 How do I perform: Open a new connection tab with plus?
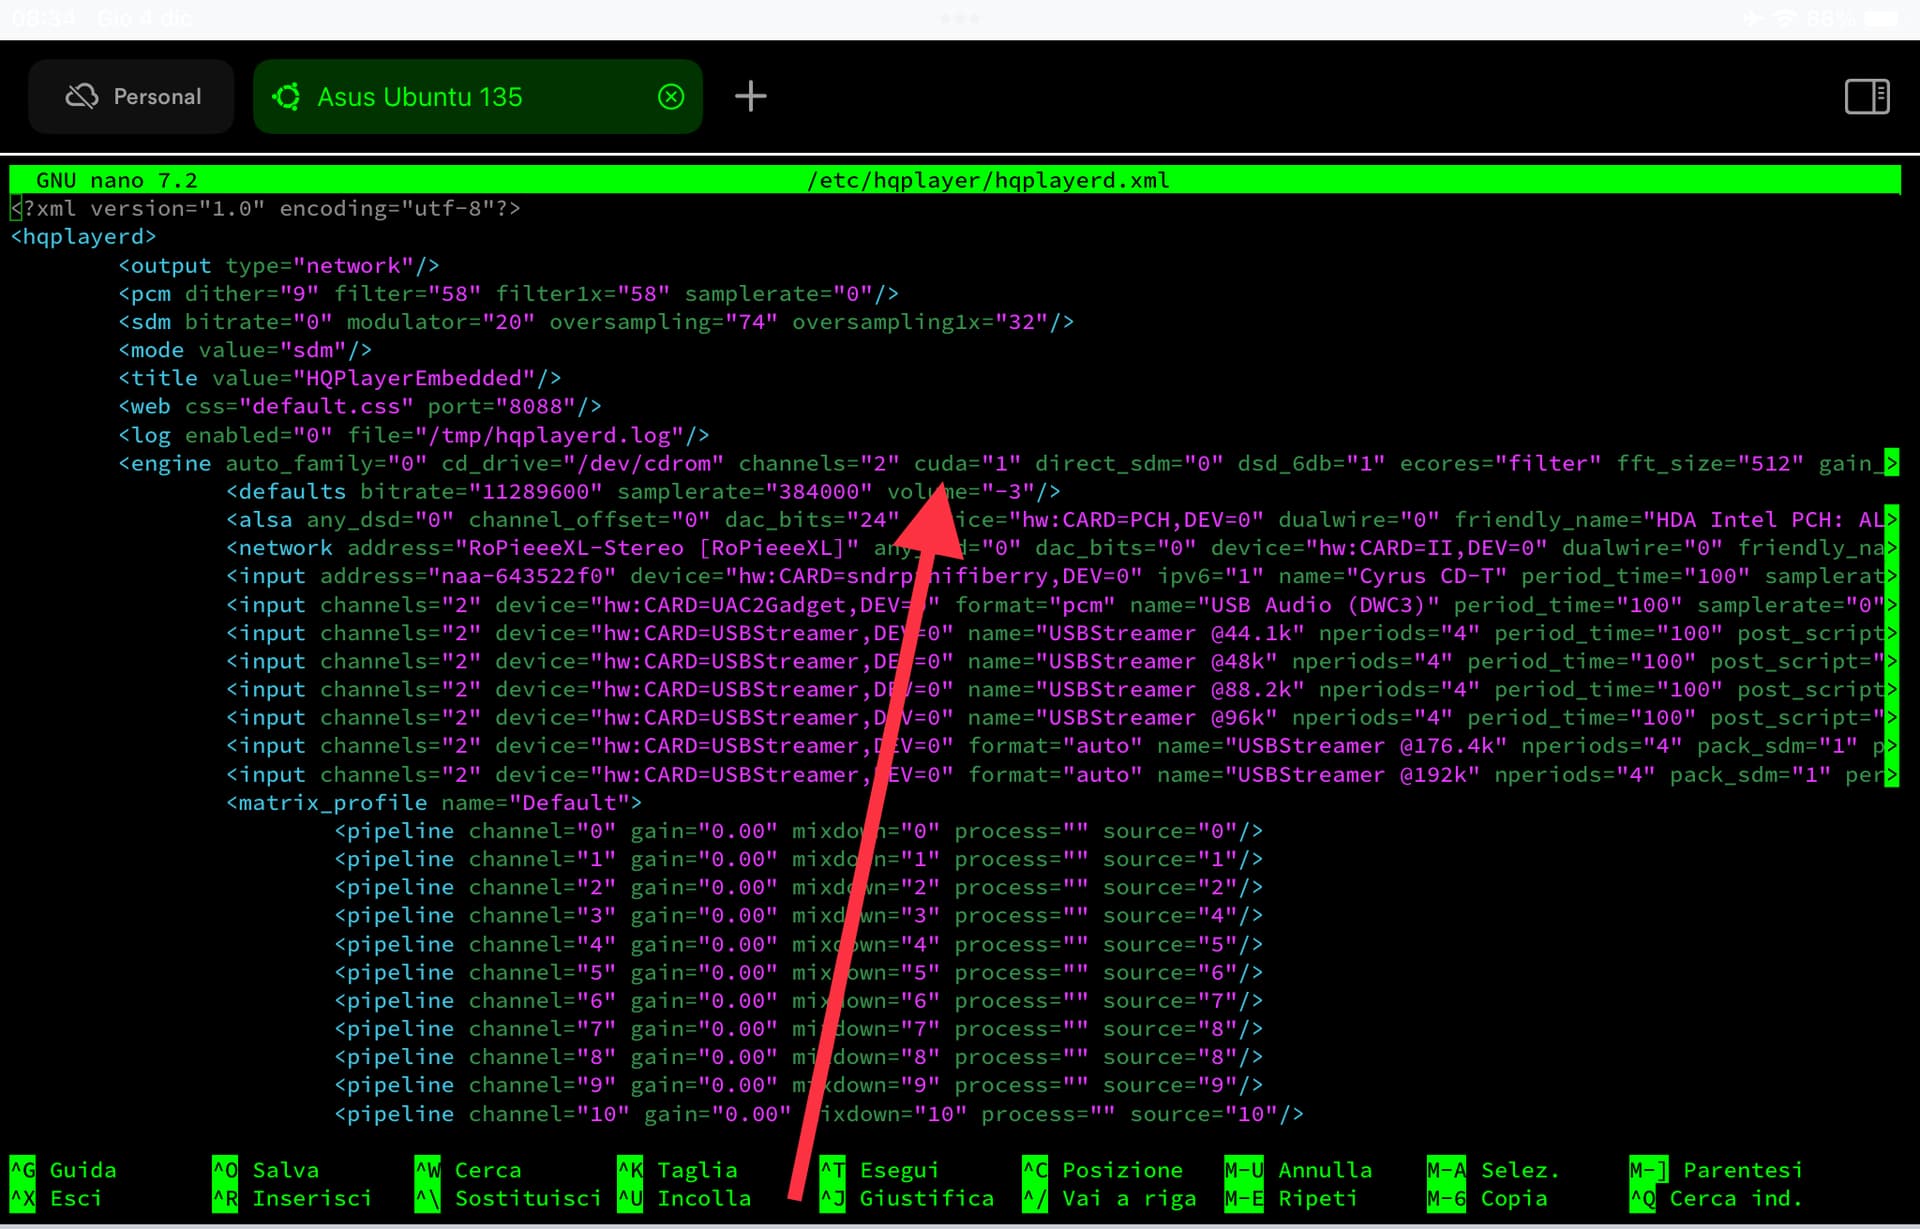[x=750, y=97]
